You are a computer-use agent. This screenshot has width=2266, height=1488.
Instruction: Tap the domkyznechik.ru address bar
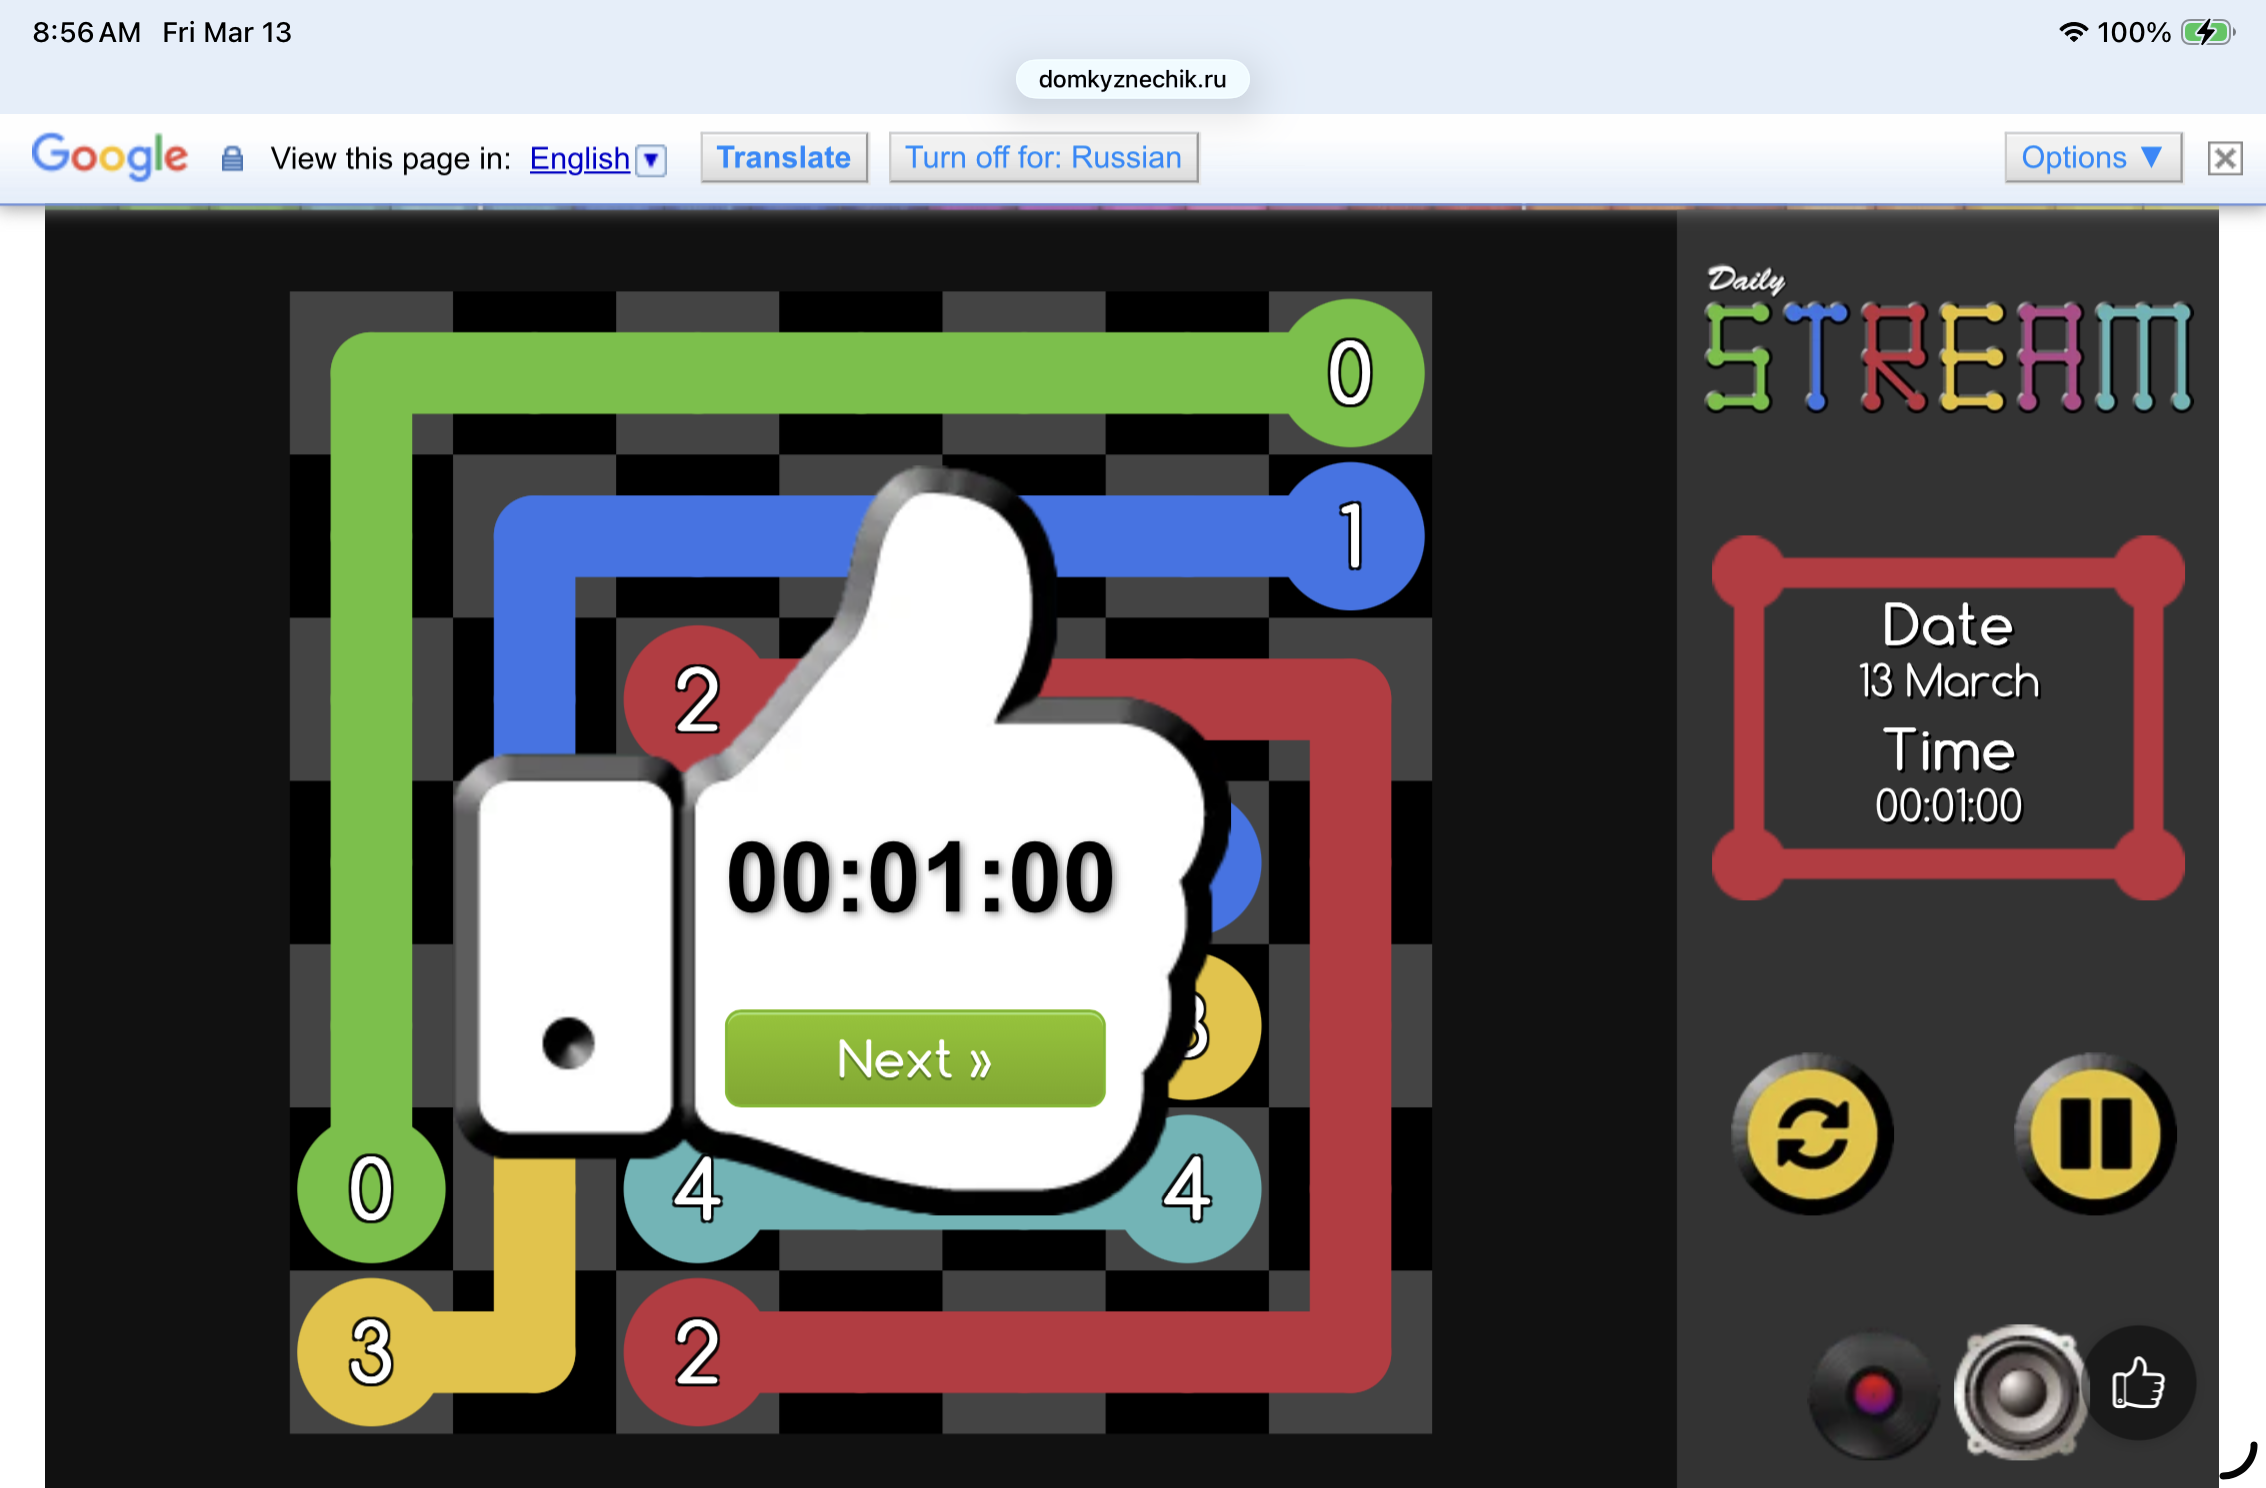1132,80
